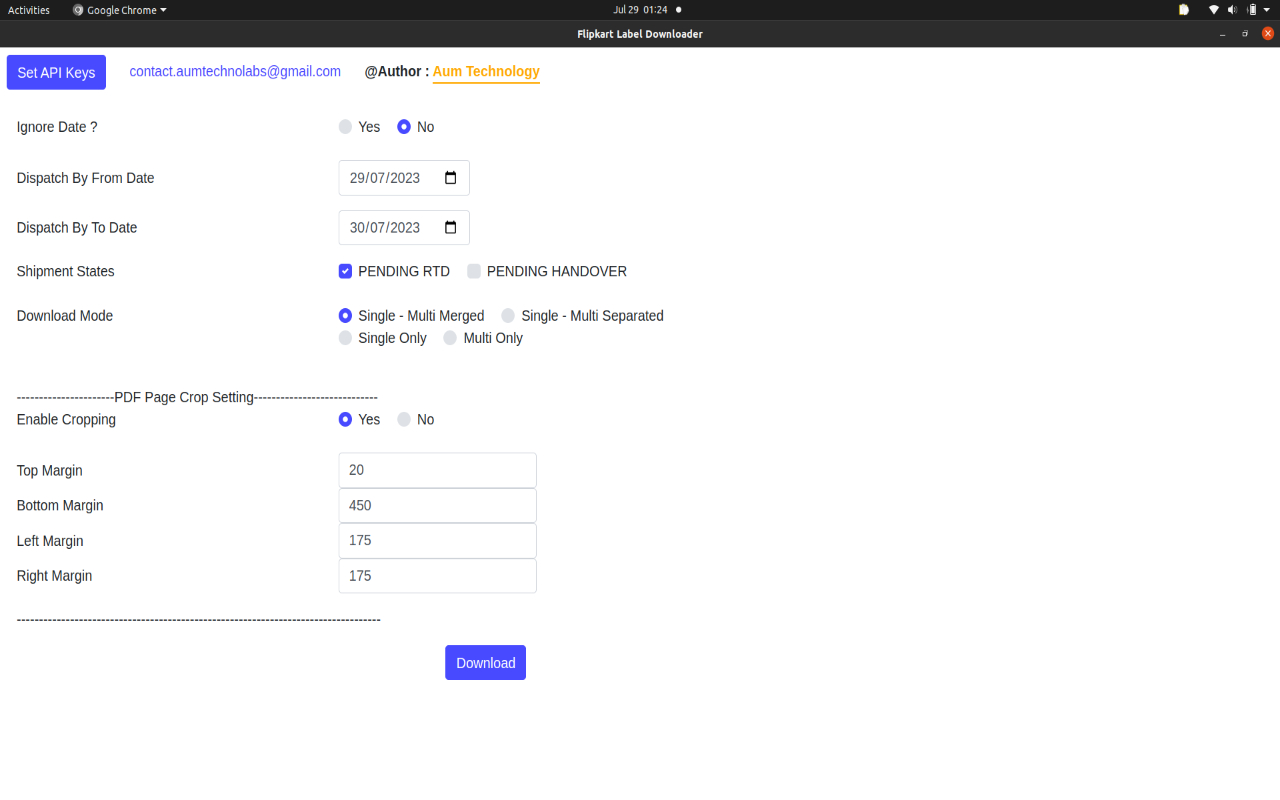Screen dimensions: 1280x800
Task: Choose Single Only download mode
Action: coord(346,338)
